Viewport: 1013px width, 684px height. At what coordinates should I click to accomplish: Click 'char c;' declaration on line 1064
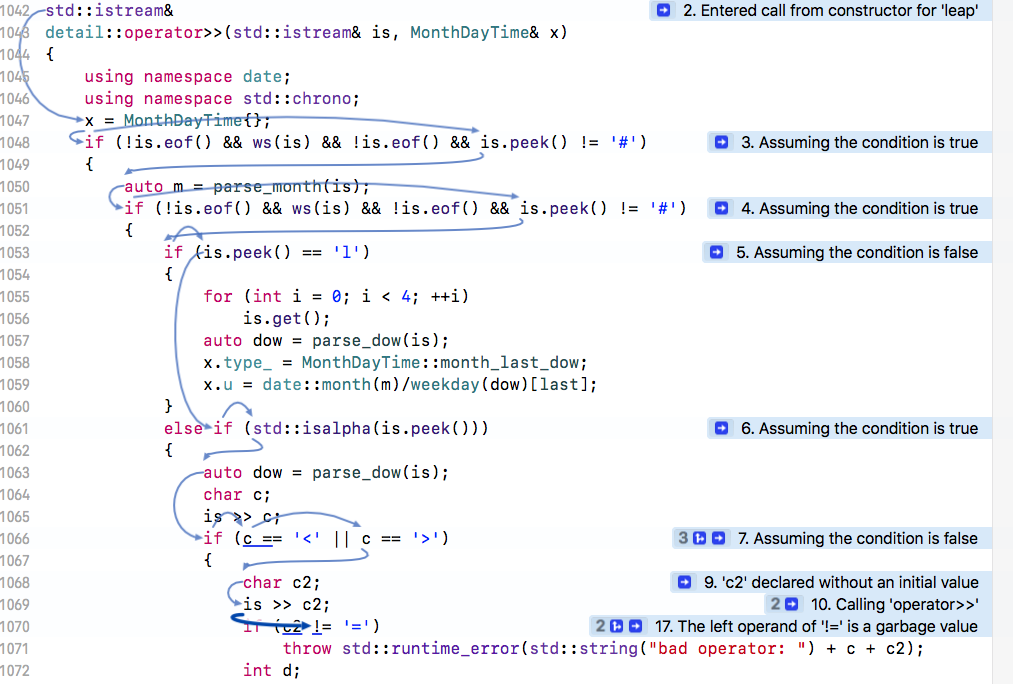tap(236, 494)
